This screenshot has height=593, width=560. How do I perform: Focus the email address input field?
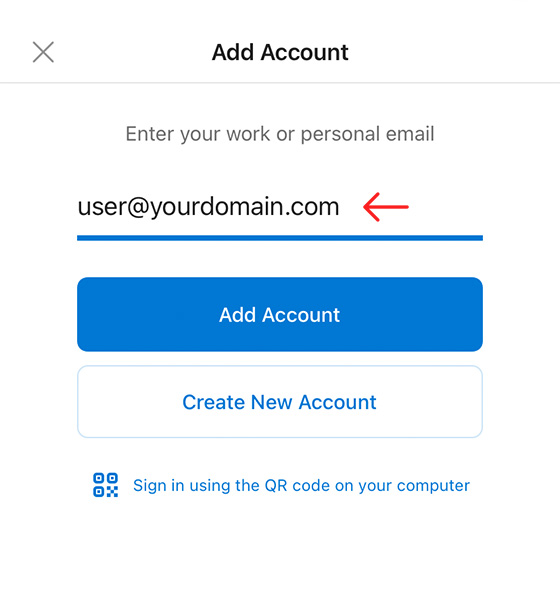coord(280,207)
